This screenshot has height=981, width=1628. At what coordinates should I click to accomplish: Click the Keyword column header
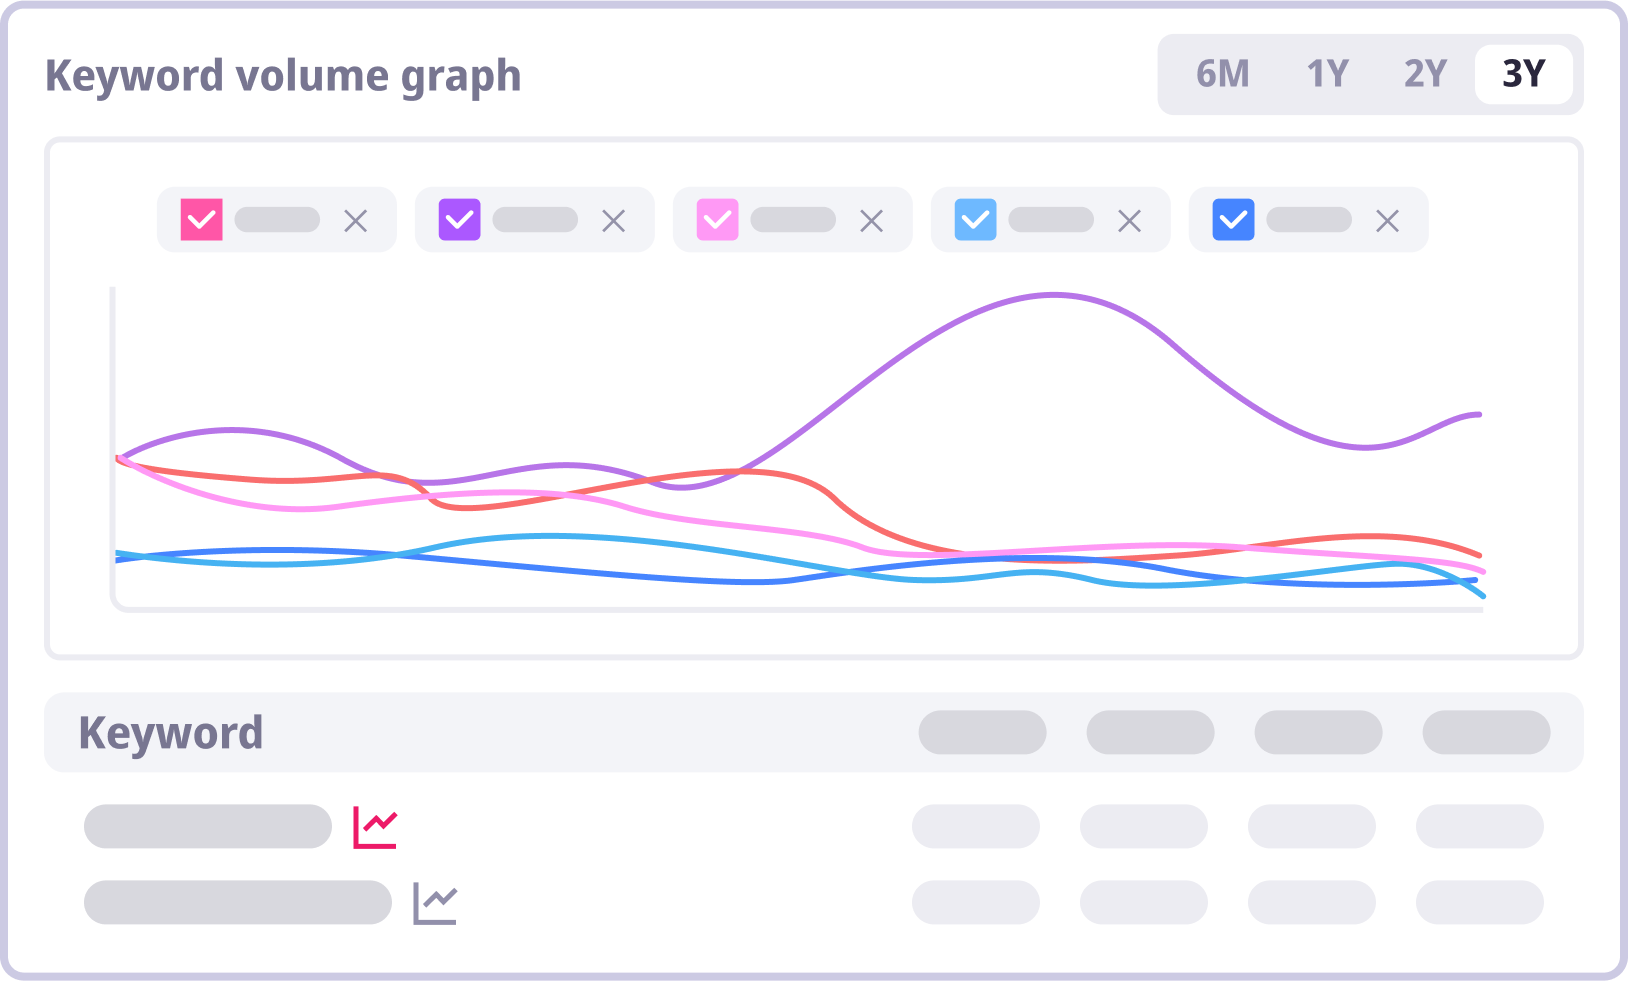pos(171,733)
